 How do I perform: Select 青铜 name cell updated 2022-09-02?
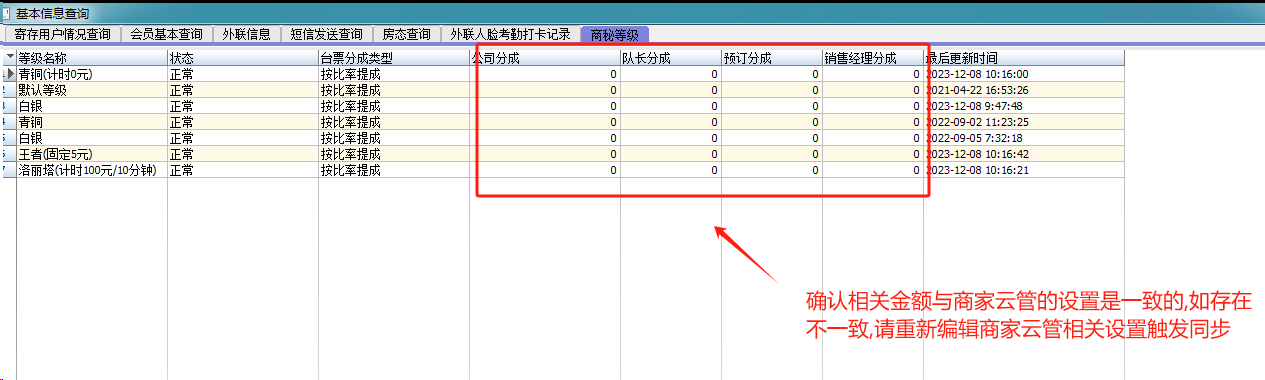tap(92, 122)
